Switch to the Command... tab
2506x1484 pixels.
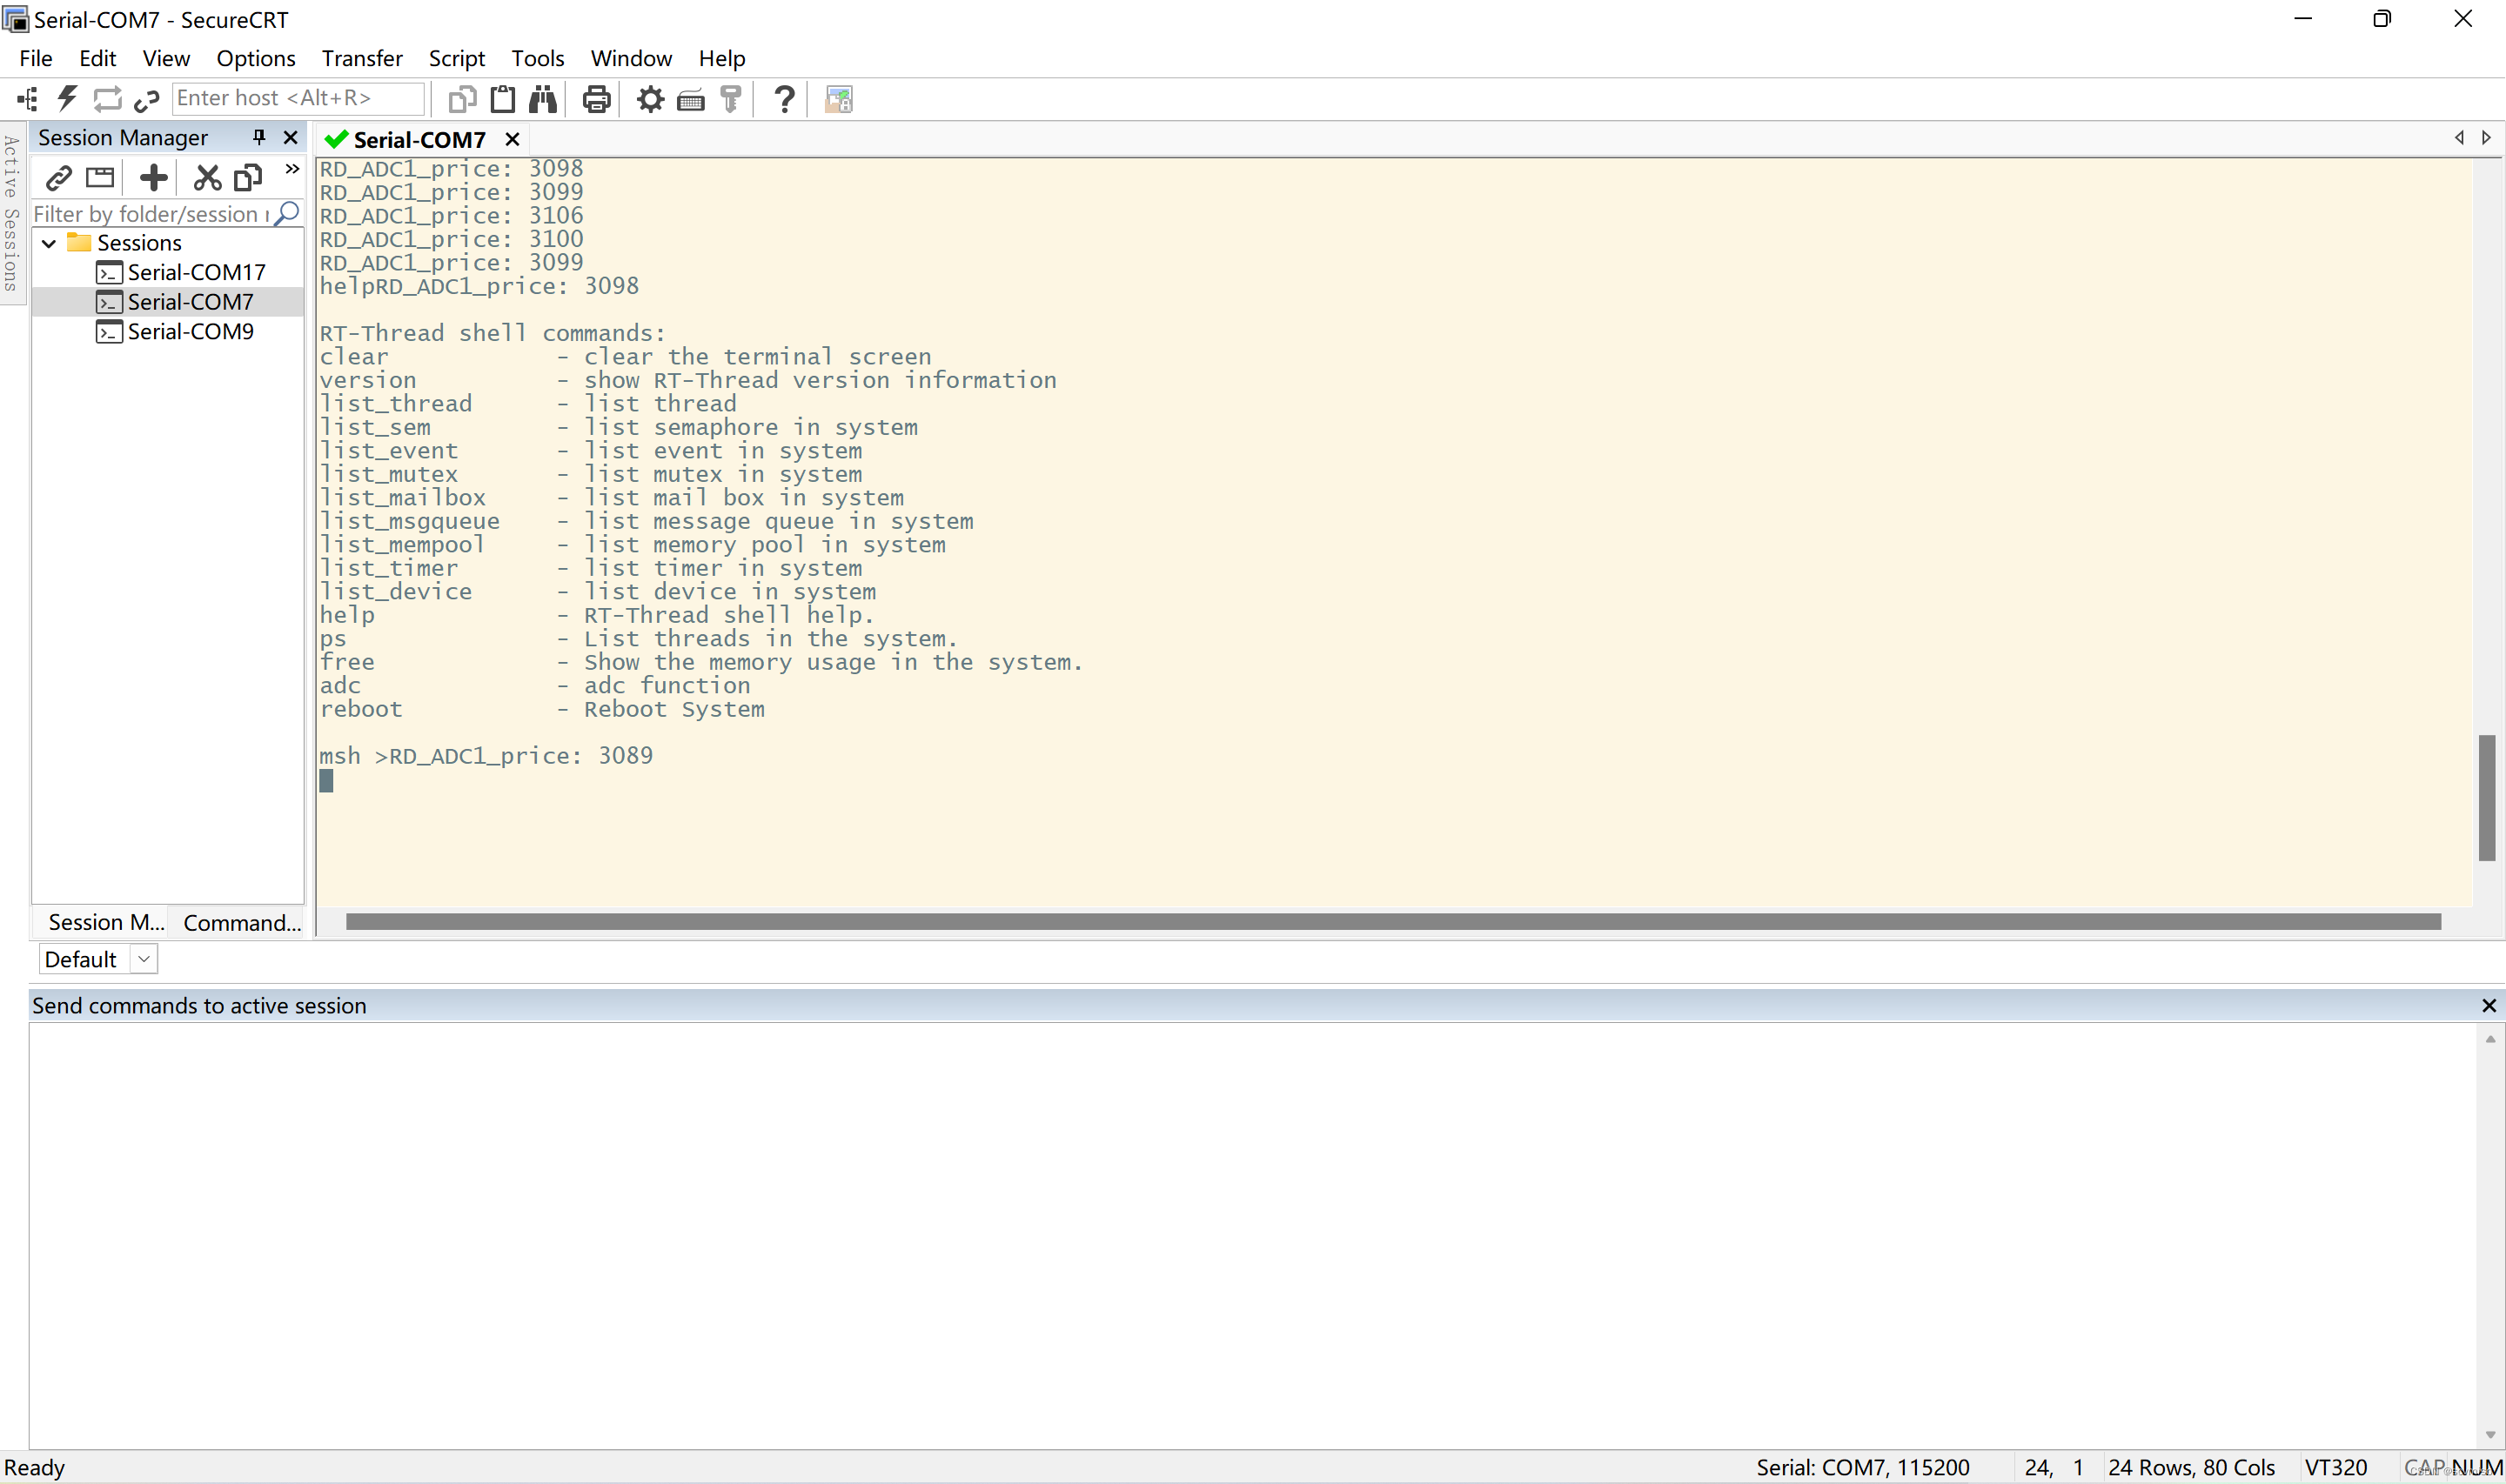tap(241, 922)
